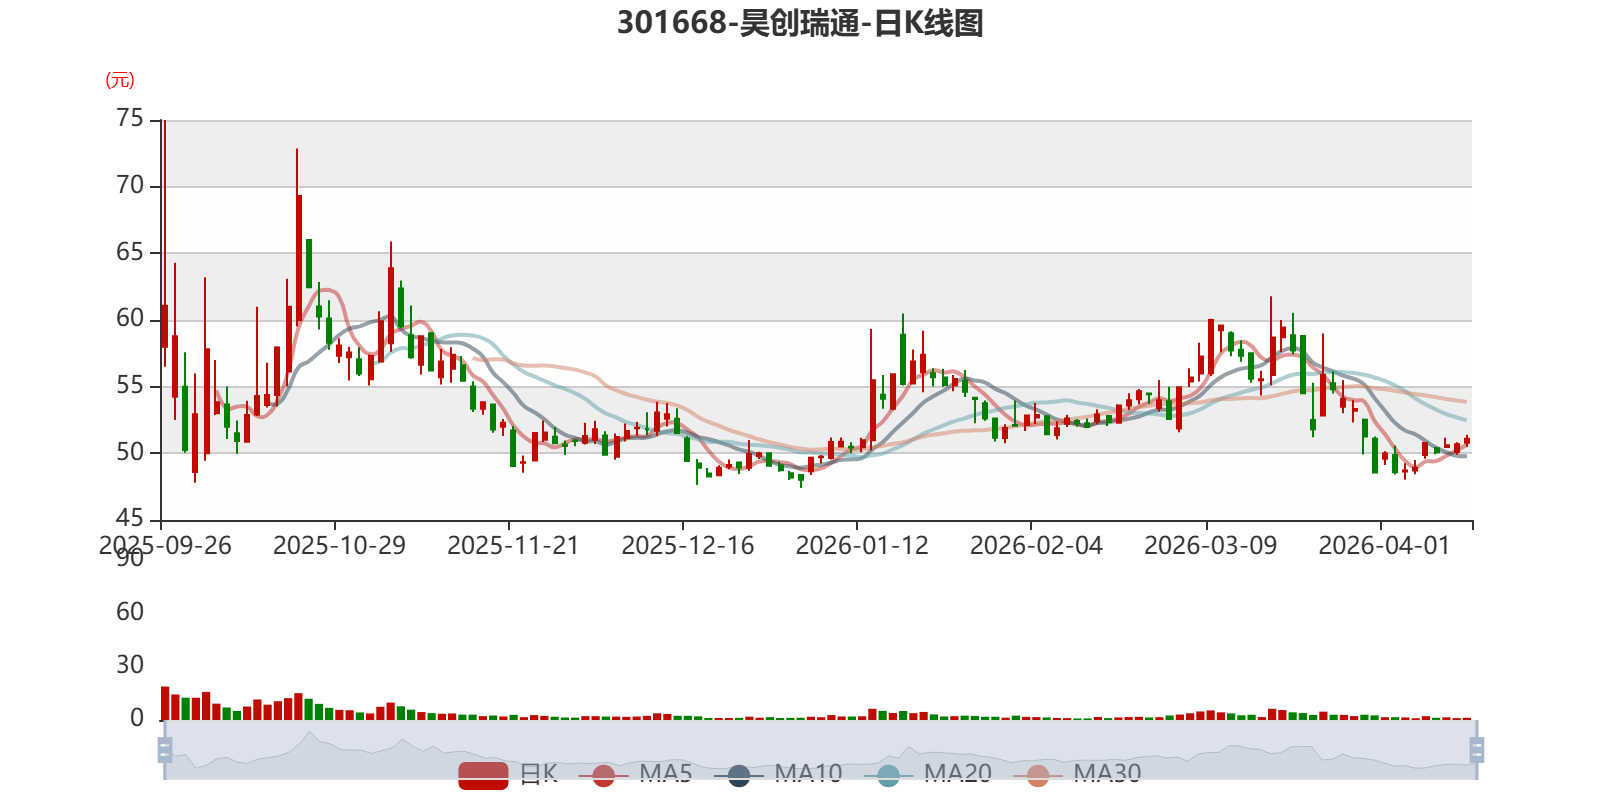Click the 2025-11-21 date label
This screenshot has height=800, width=1600.
point(513,546)
